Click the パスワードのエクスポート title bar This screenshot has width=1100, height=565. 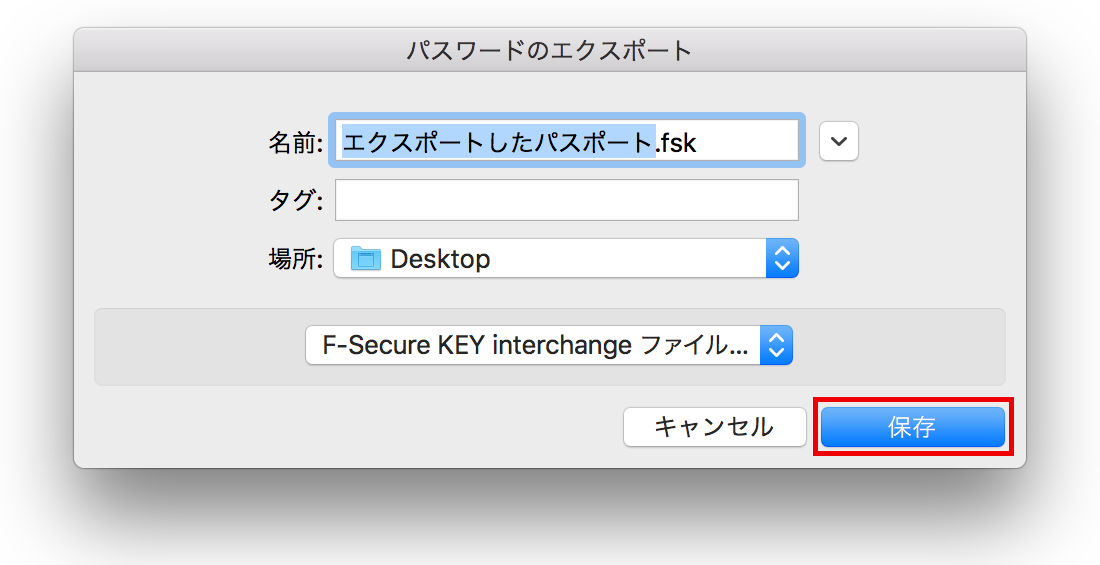(549, 50)
